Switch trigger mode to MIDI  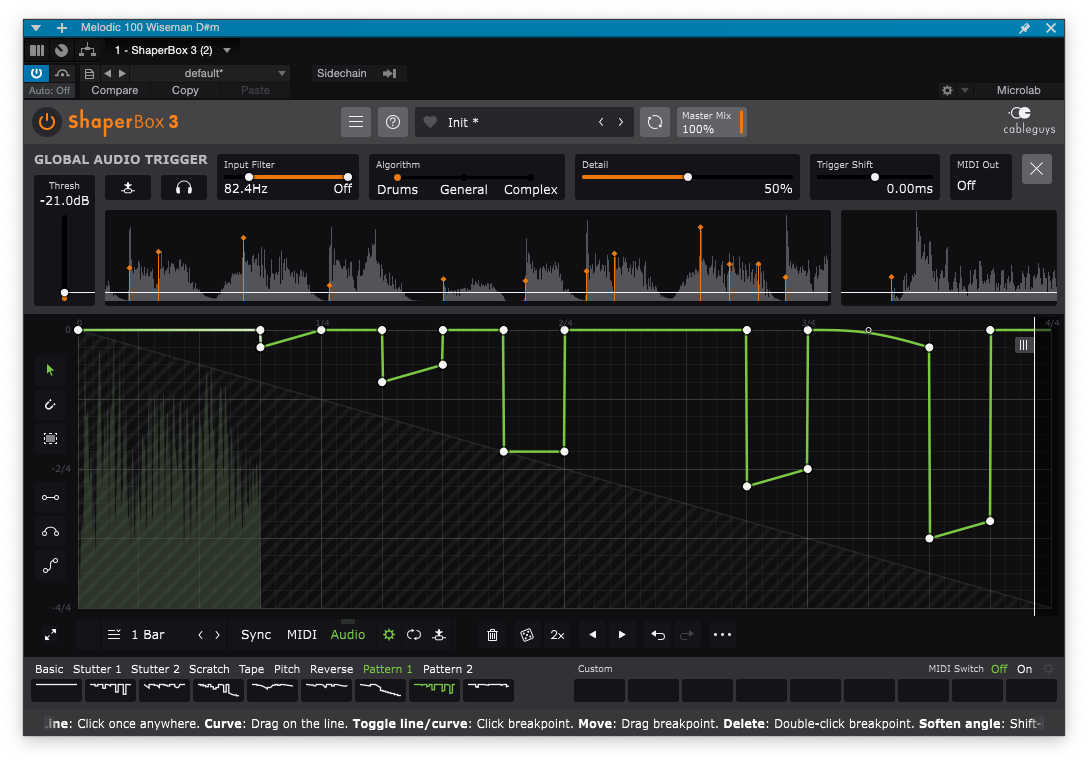(x=302, y=635)
